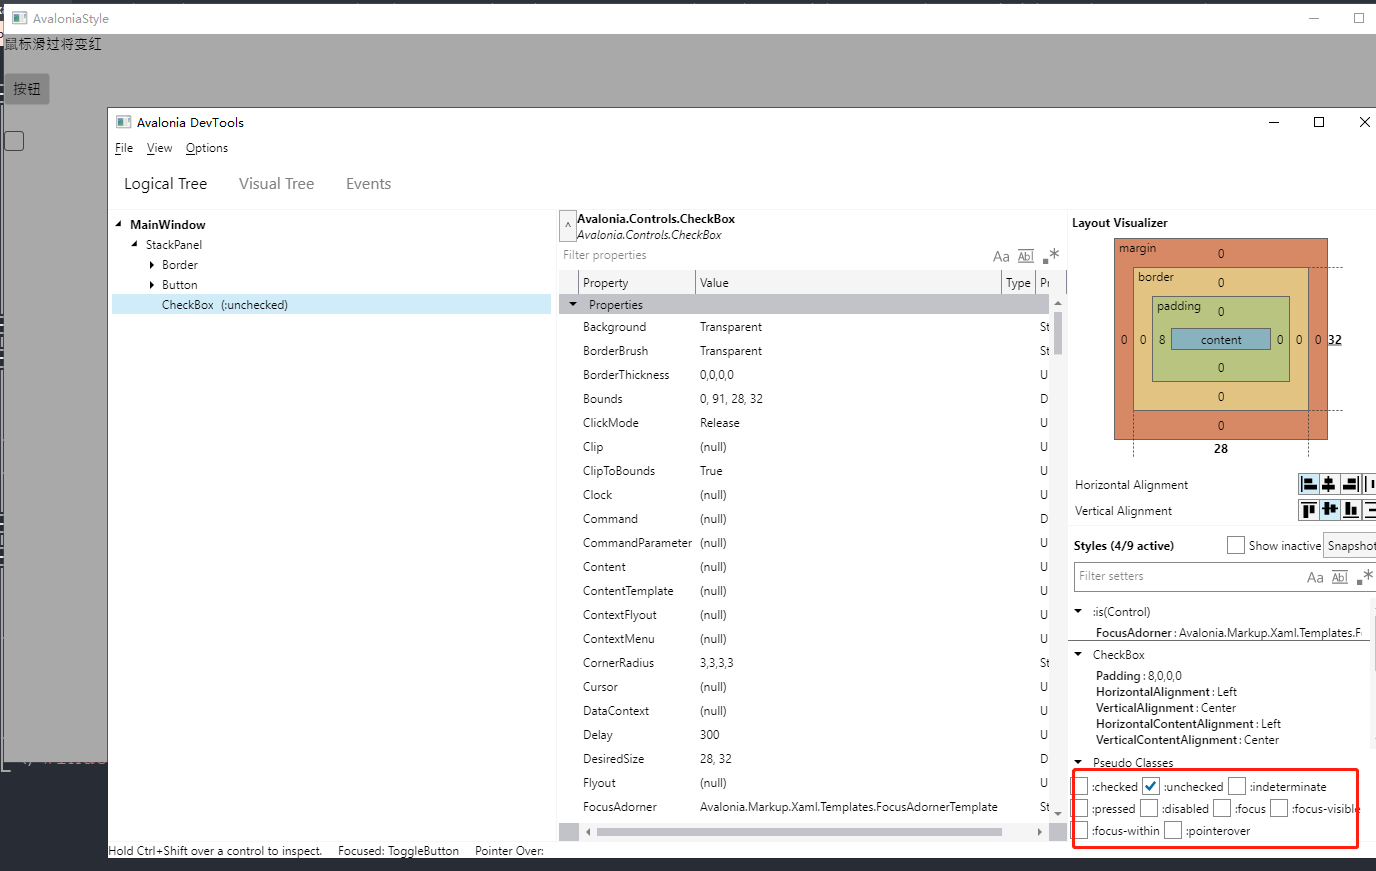Screen dimensions: 1376x871
Task: Open the View menu
Action: tap(160, 148)
